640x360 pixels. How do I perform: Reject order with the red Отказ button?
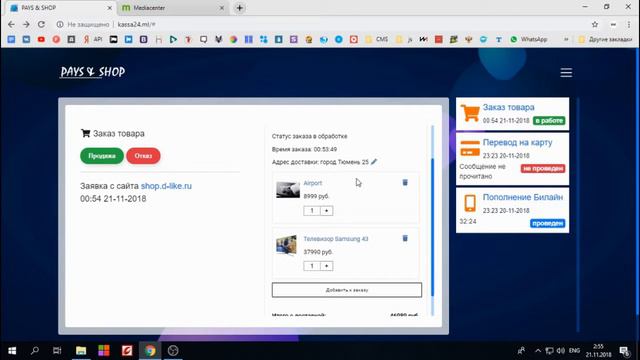(x=143, y=156)
